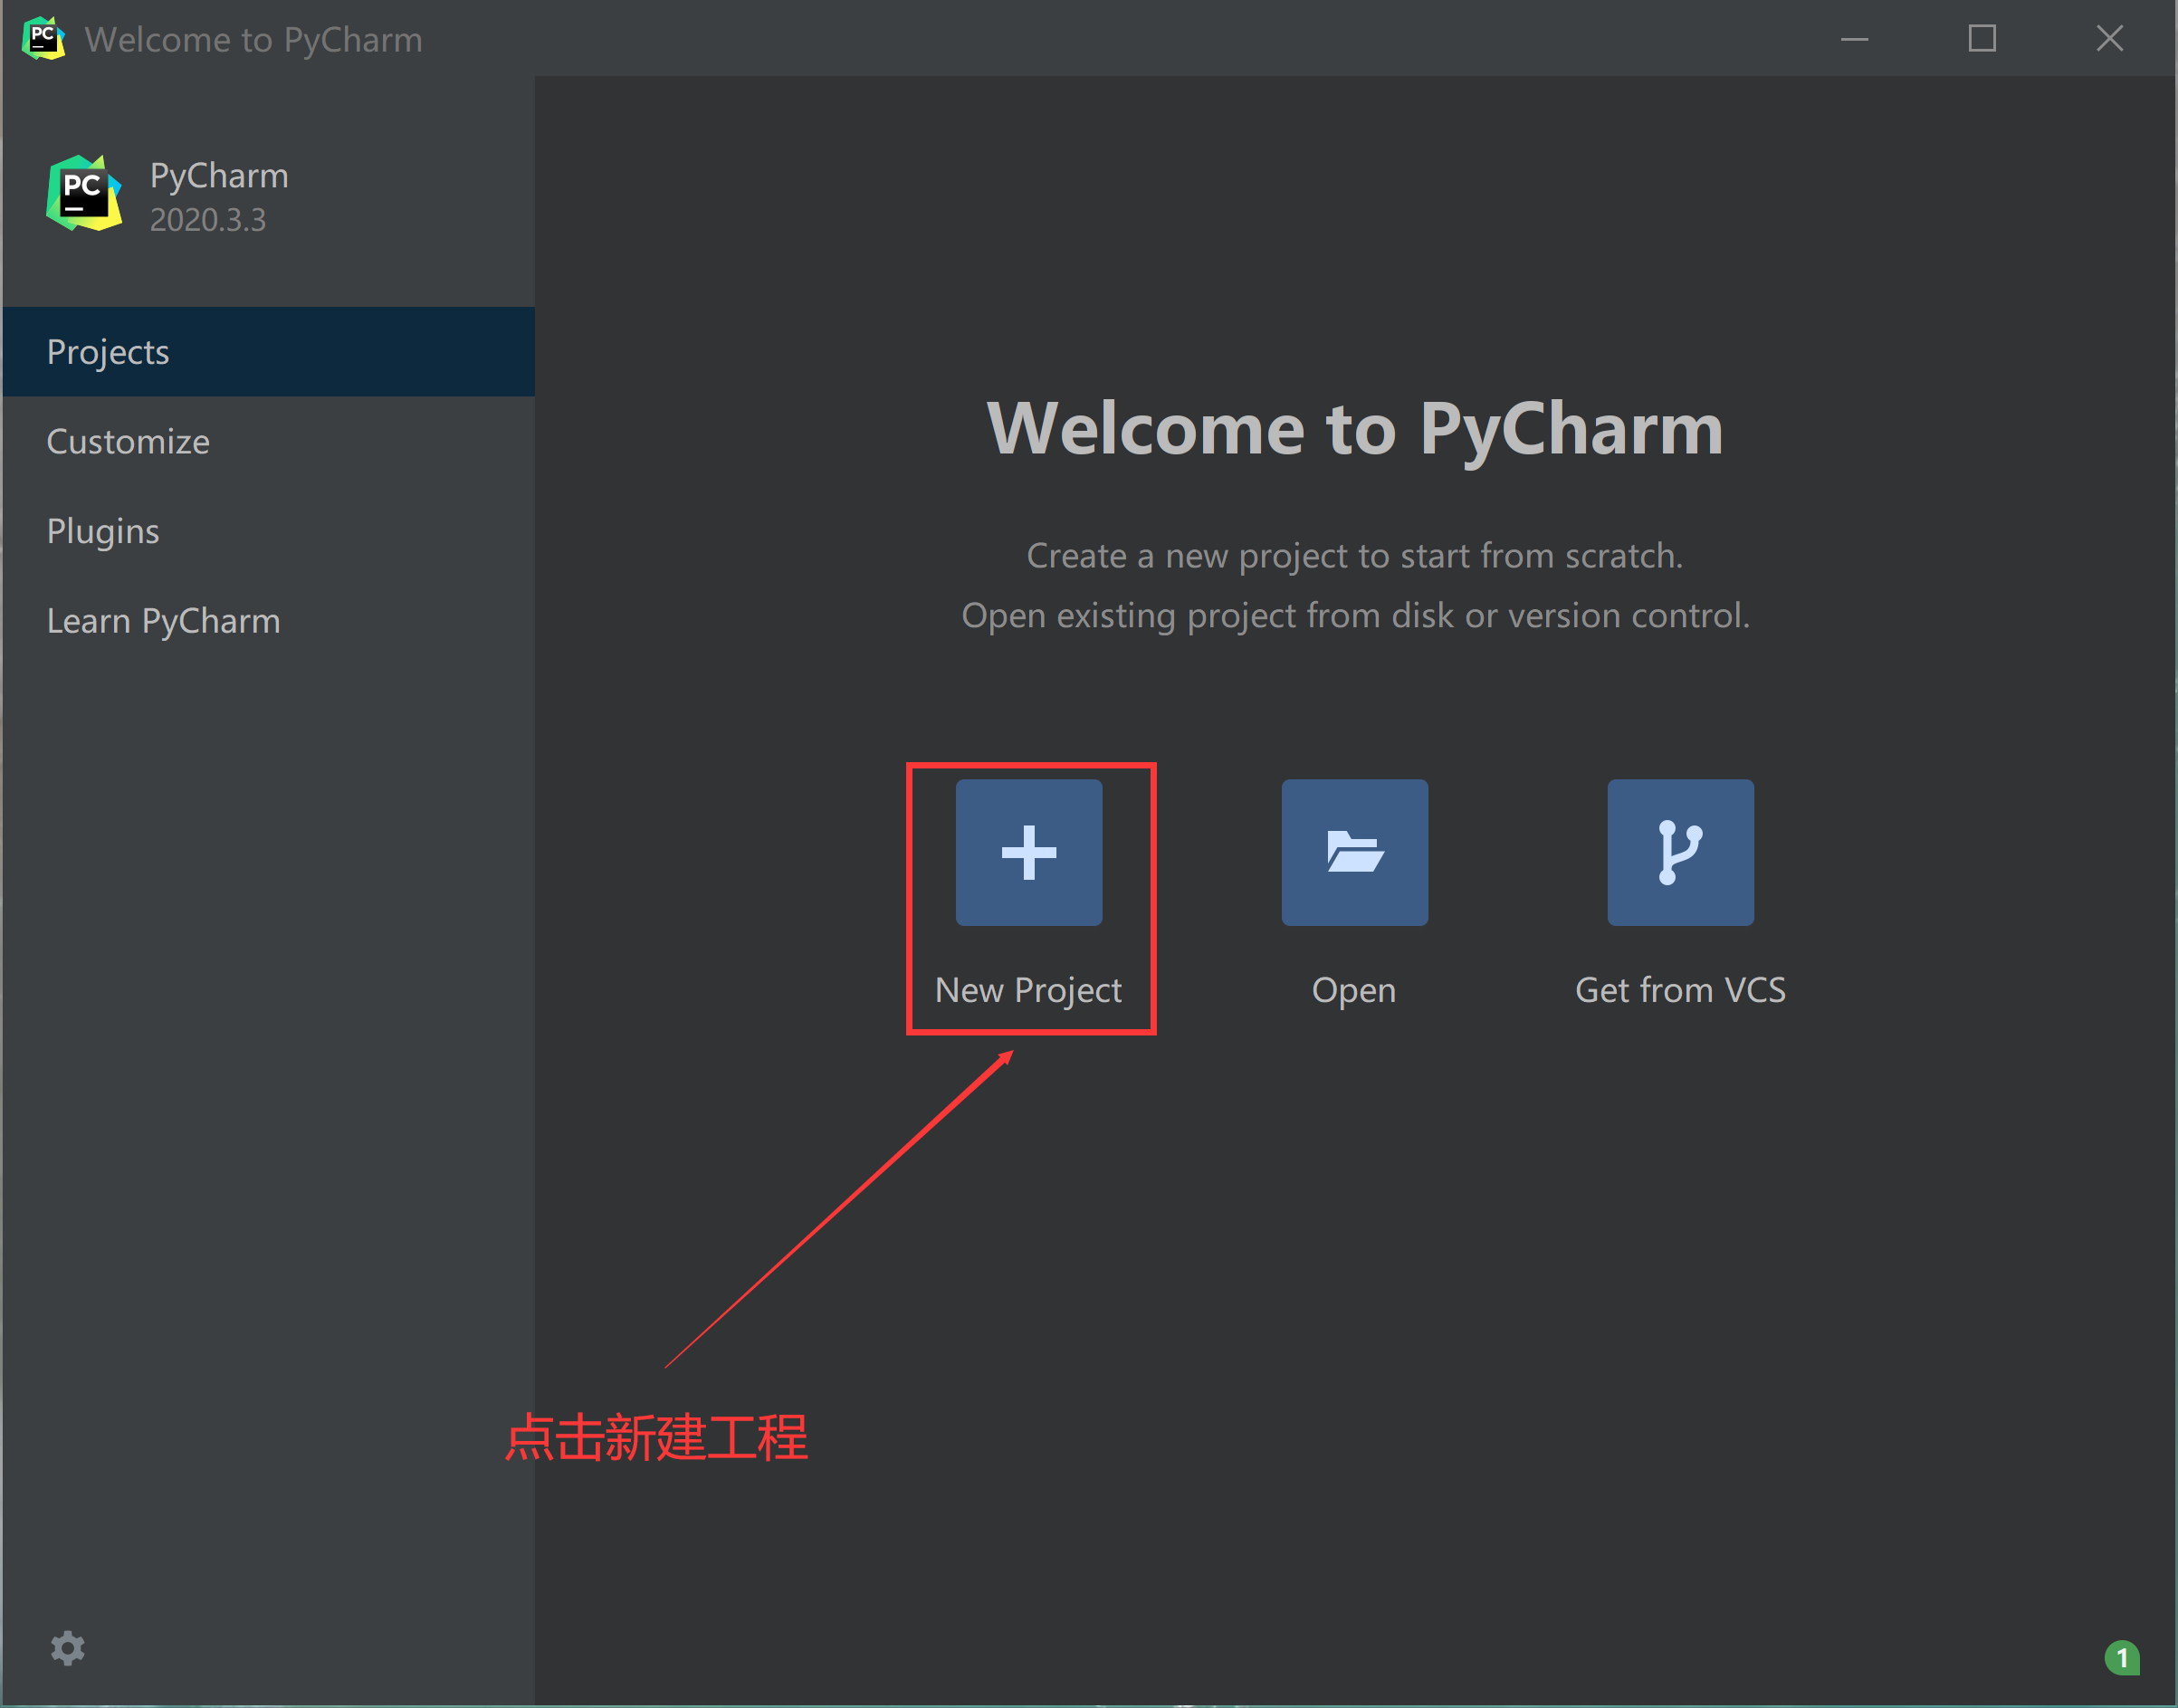2178x1708 pixels.
Task: Close the Welcome to PyCharm window
Action: [2109, 39]
